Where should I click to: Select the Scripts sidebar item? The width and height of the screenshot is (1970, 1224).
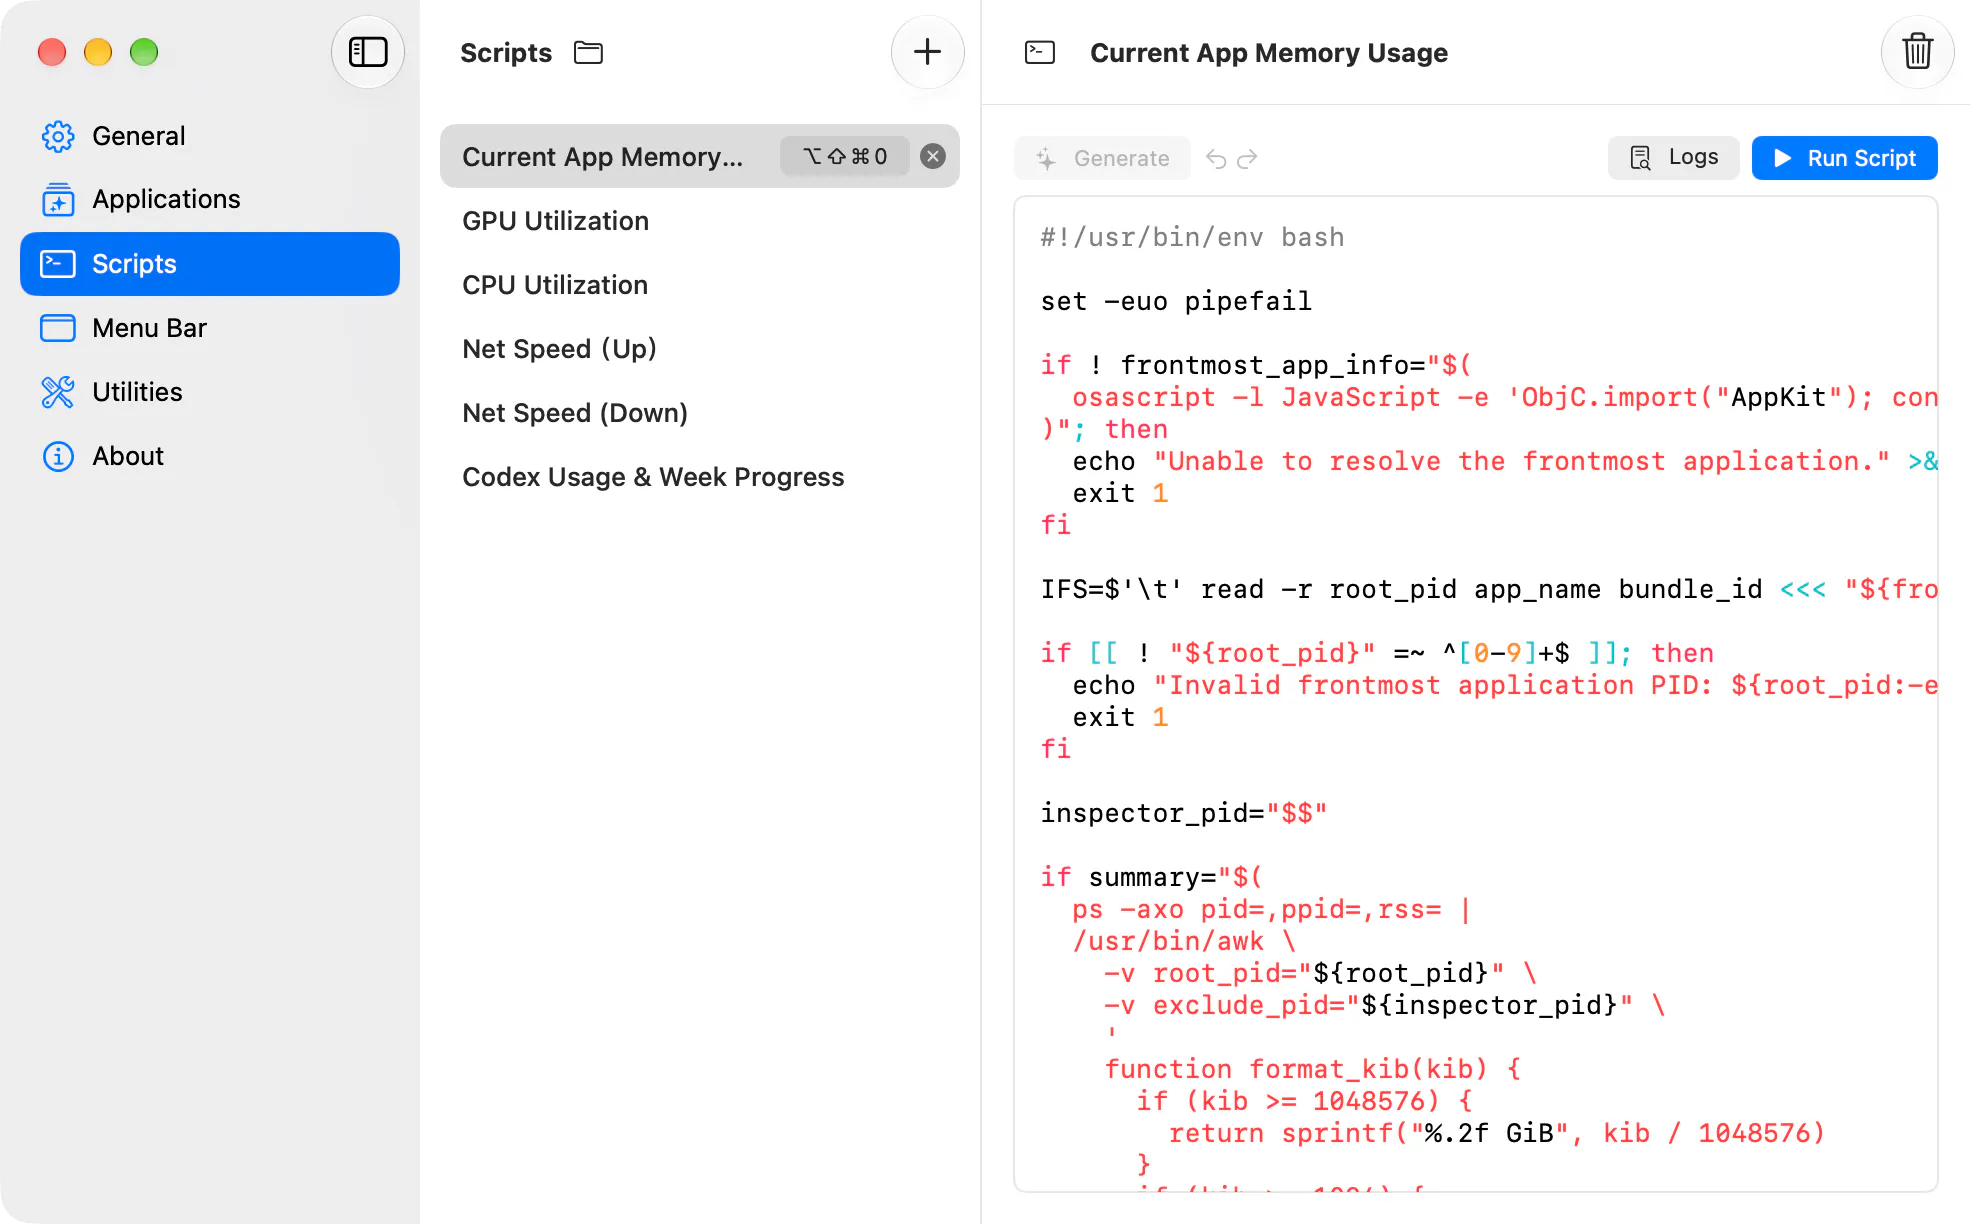click(210, 264)
